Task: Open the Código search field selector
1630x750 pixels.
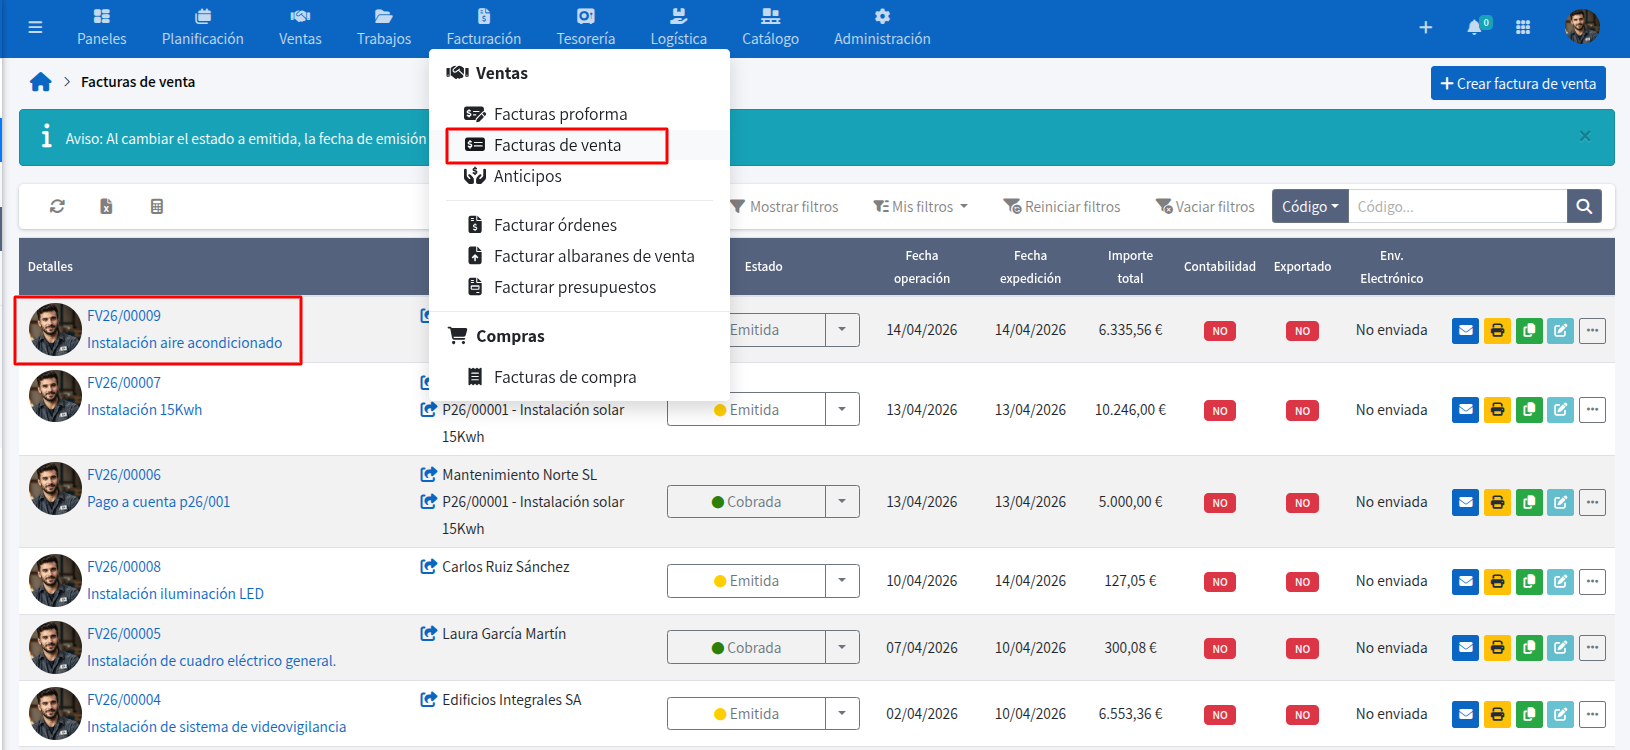Action: pos(1309,207)
